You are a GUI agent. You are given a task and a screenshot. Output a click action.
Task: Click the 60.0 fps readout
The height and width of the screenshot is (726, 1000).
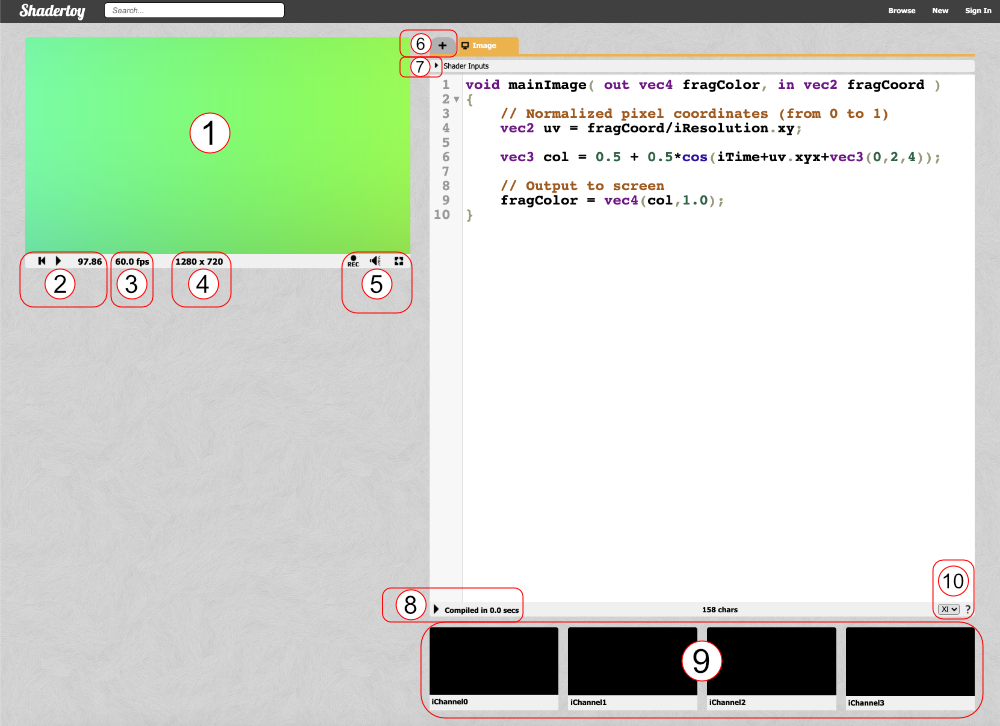[x=132, y=262]
